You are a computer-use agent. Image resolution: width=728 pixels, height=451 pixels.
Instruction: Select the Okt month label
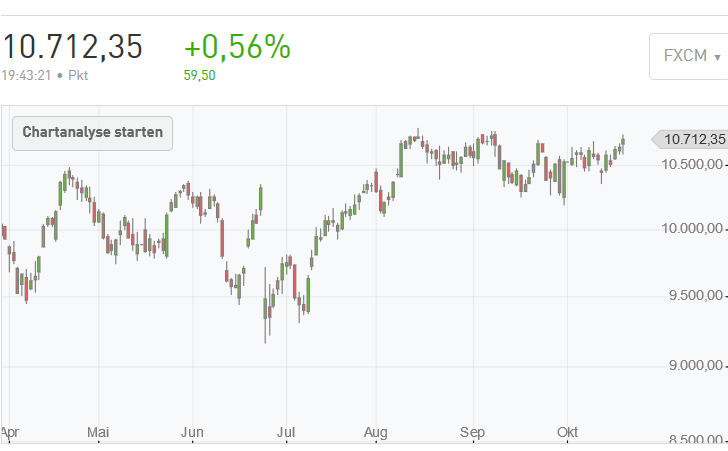point(568,432)
